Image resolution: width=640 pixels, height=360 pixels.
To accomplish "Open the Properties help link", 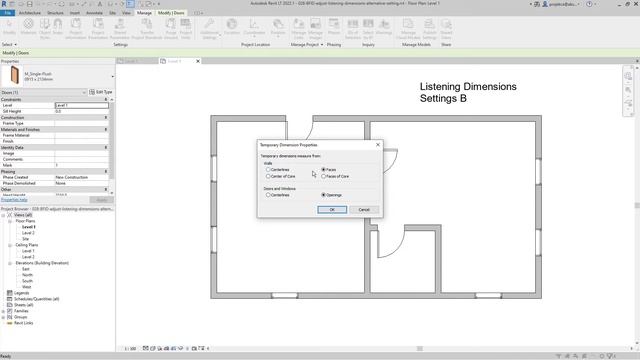I will click(14, 200).
